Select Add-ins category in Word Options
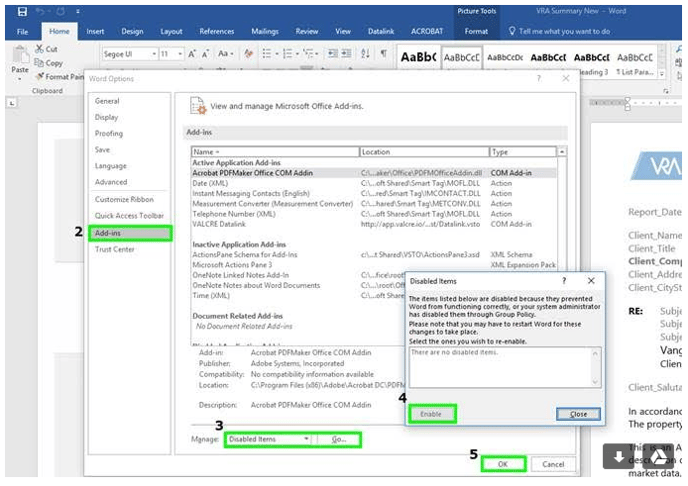 [107, 233]
